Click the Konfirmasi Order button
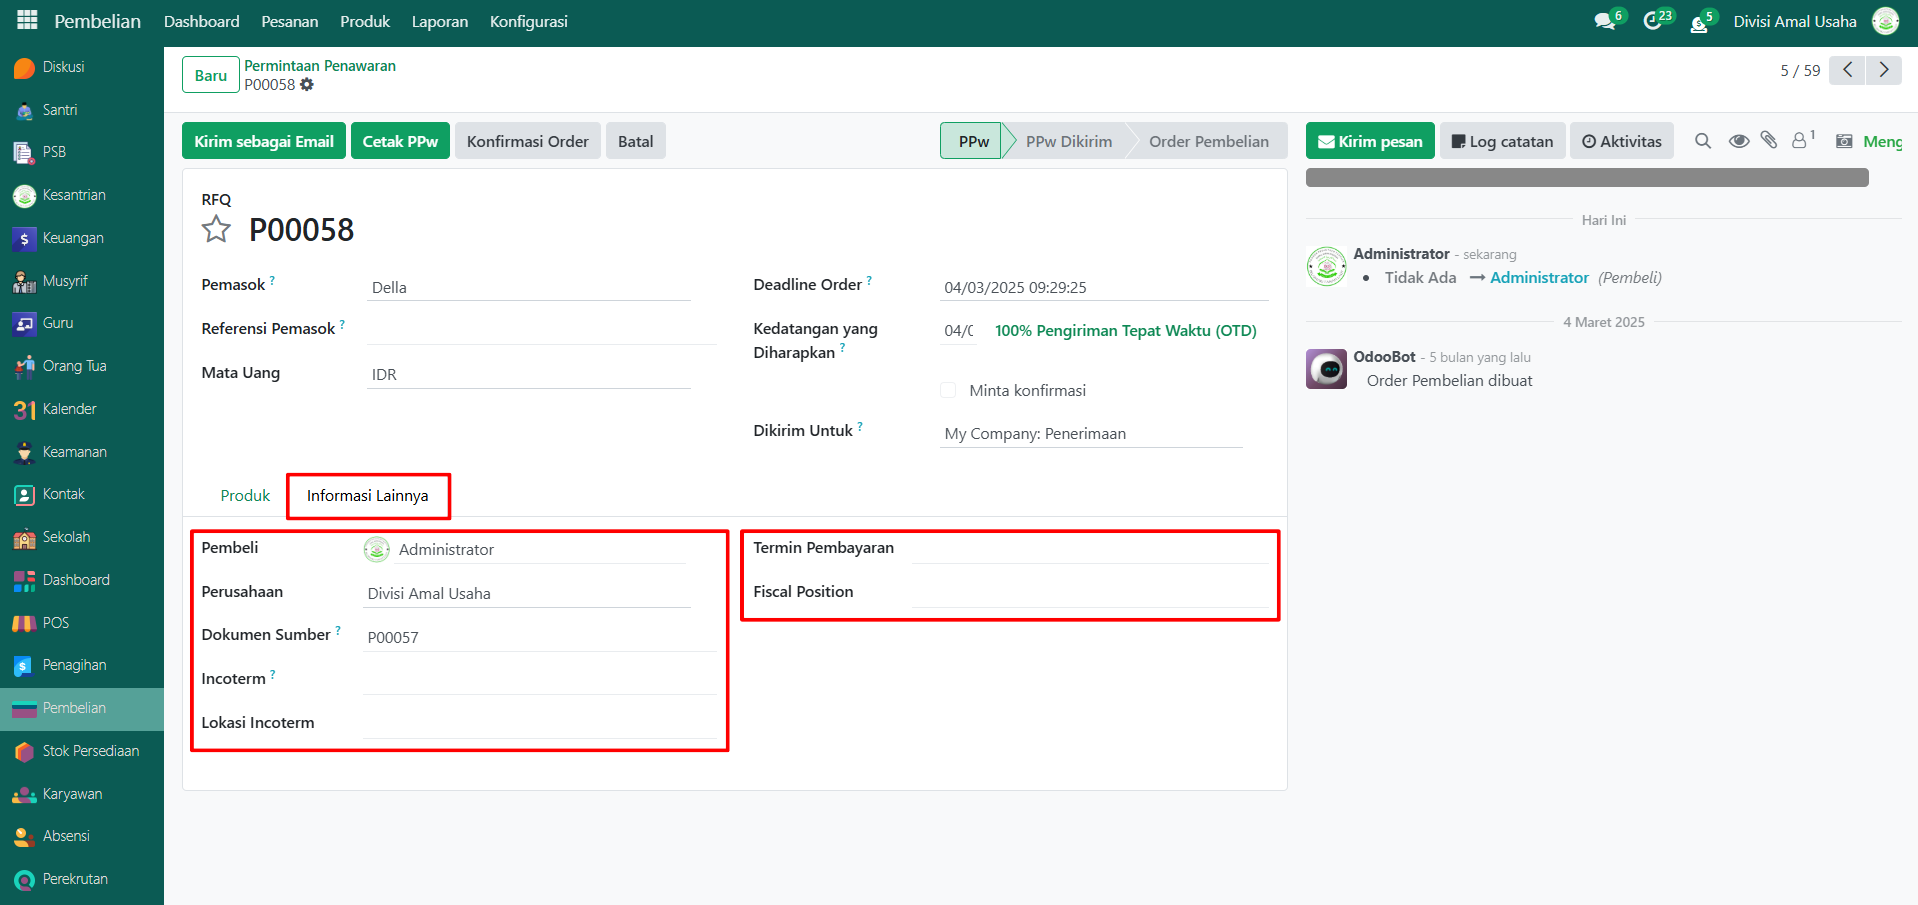This screenshot has width=1918, height=905. [x=527, y=141]
